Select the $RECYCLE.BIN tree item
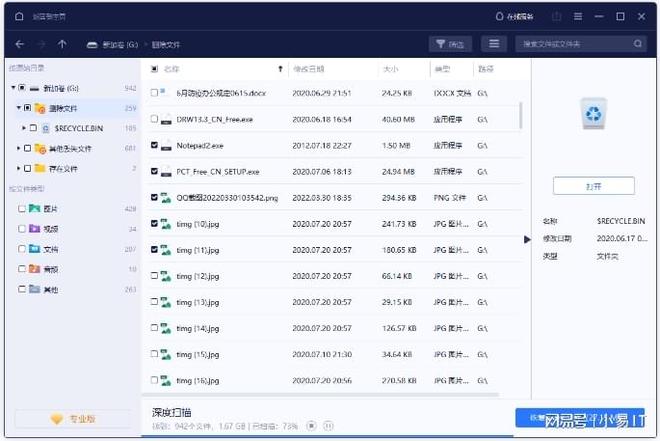660x441 pixels. (x=79, y=128)
